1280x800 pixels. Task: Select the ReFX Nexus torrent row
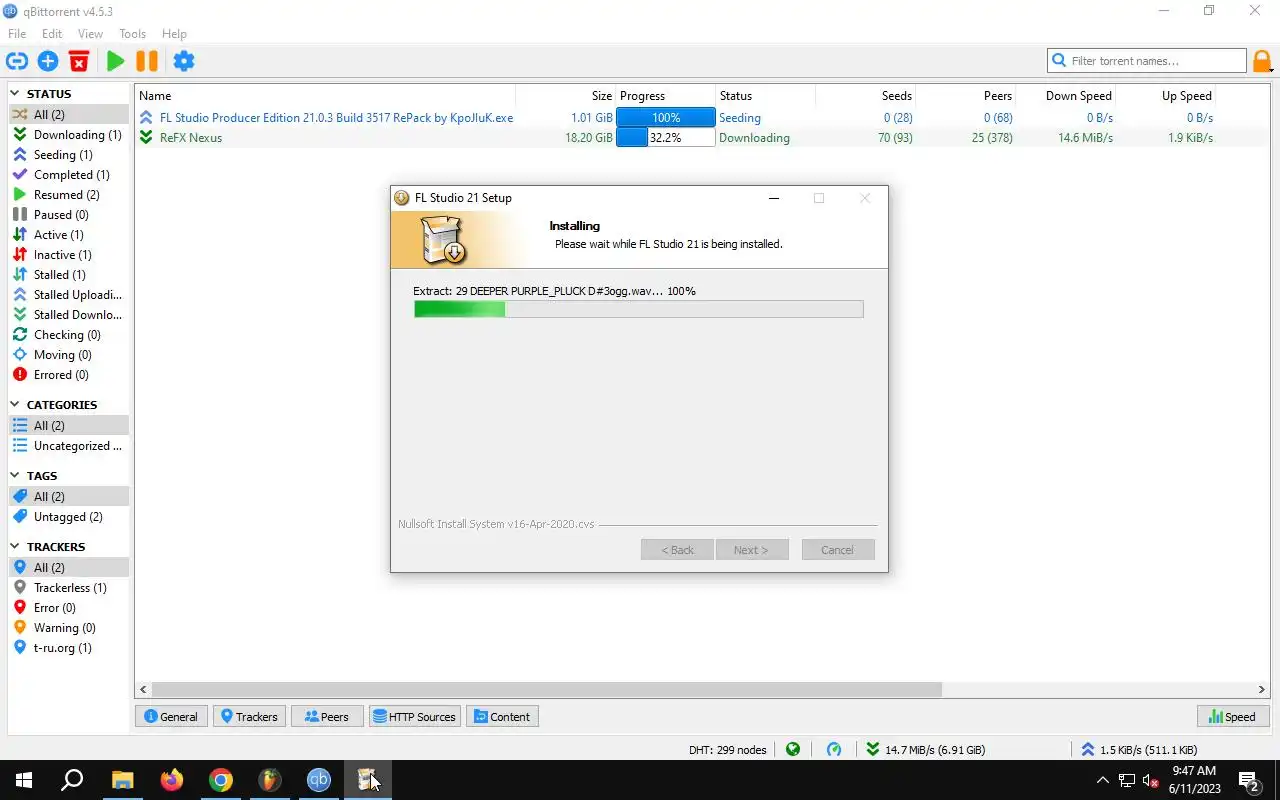[x=702, y=138]
